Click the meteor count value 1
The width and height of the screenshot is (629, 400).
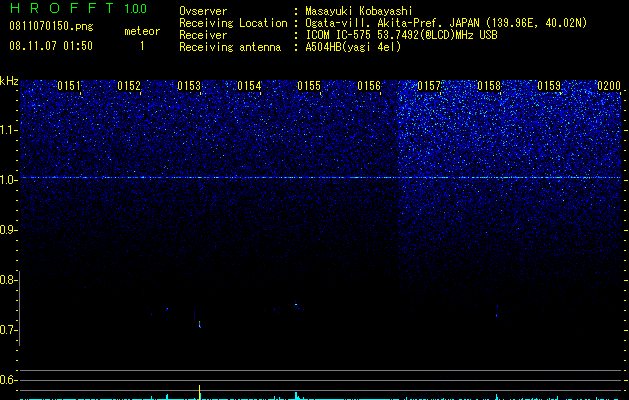[142, 46]
